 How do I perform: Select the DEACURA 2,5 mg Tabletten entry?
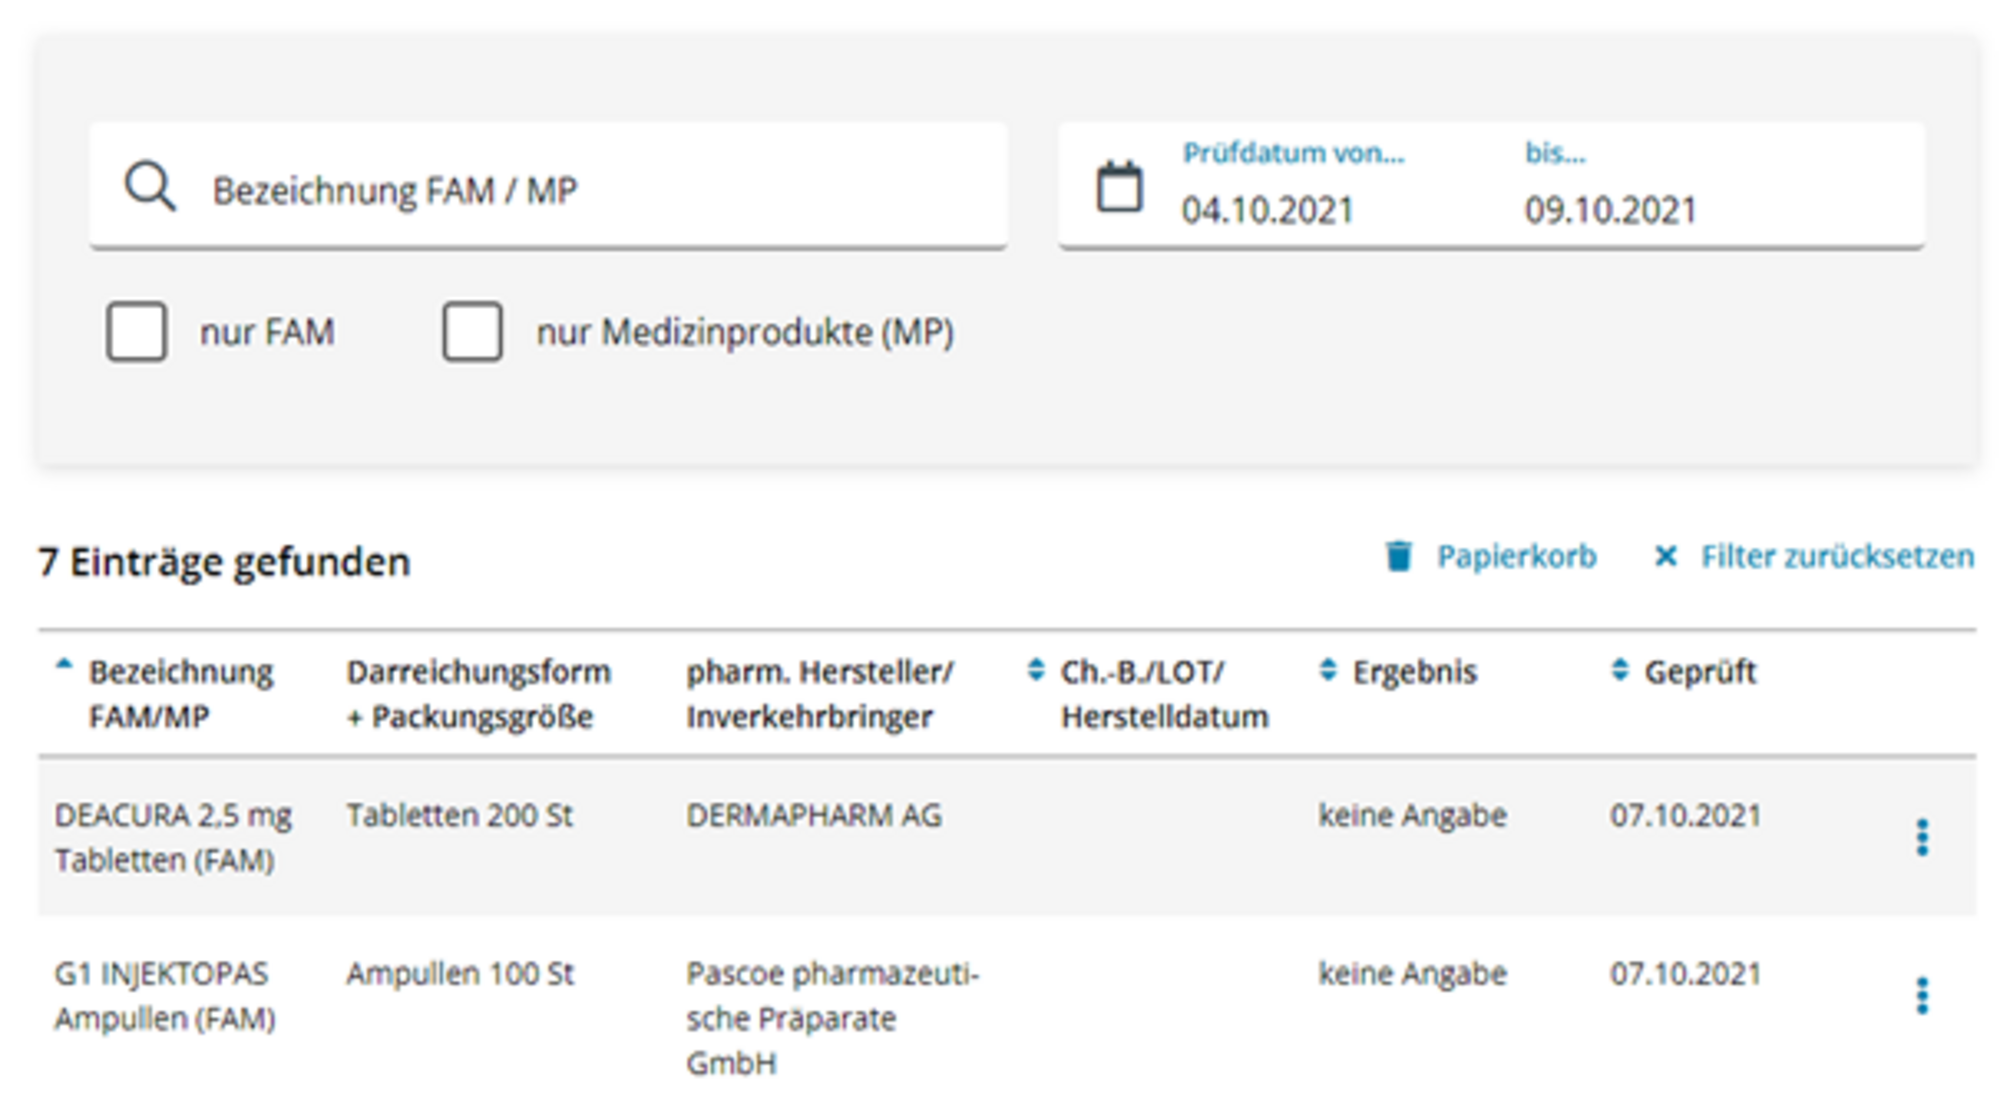[173, 838]
